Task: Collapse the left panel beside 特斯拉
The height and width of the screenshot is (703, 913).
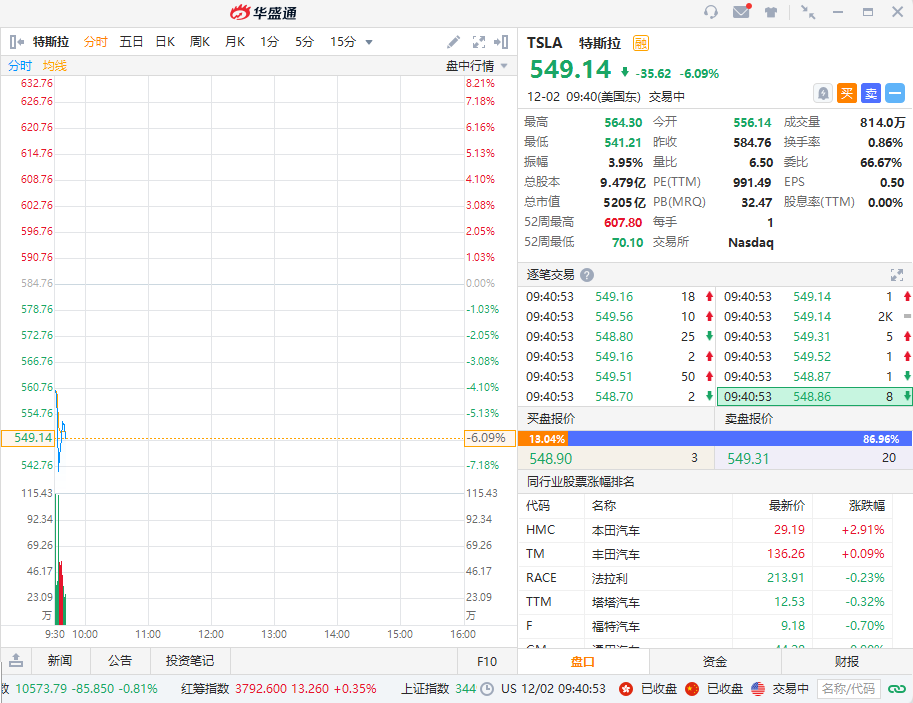Action: click(17, 42)
